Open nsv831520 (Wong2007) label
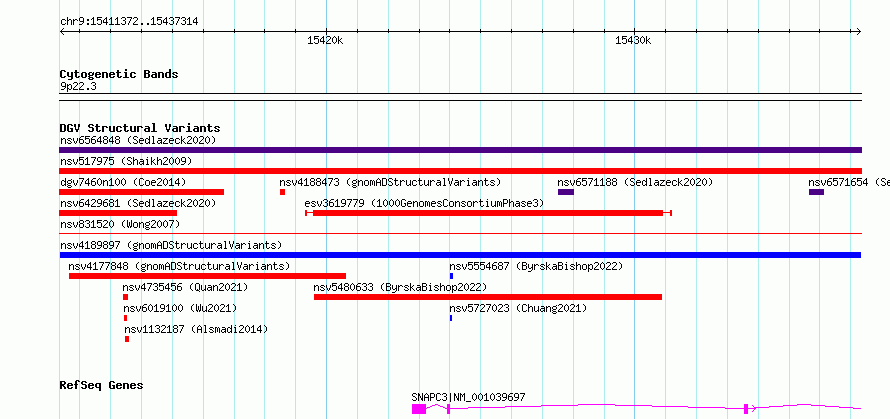 click(x=120, y=224)
